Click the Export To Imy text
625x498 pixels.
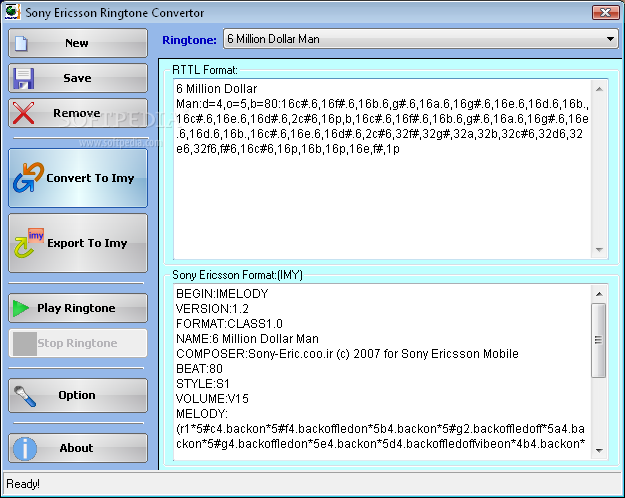(87, 243)
